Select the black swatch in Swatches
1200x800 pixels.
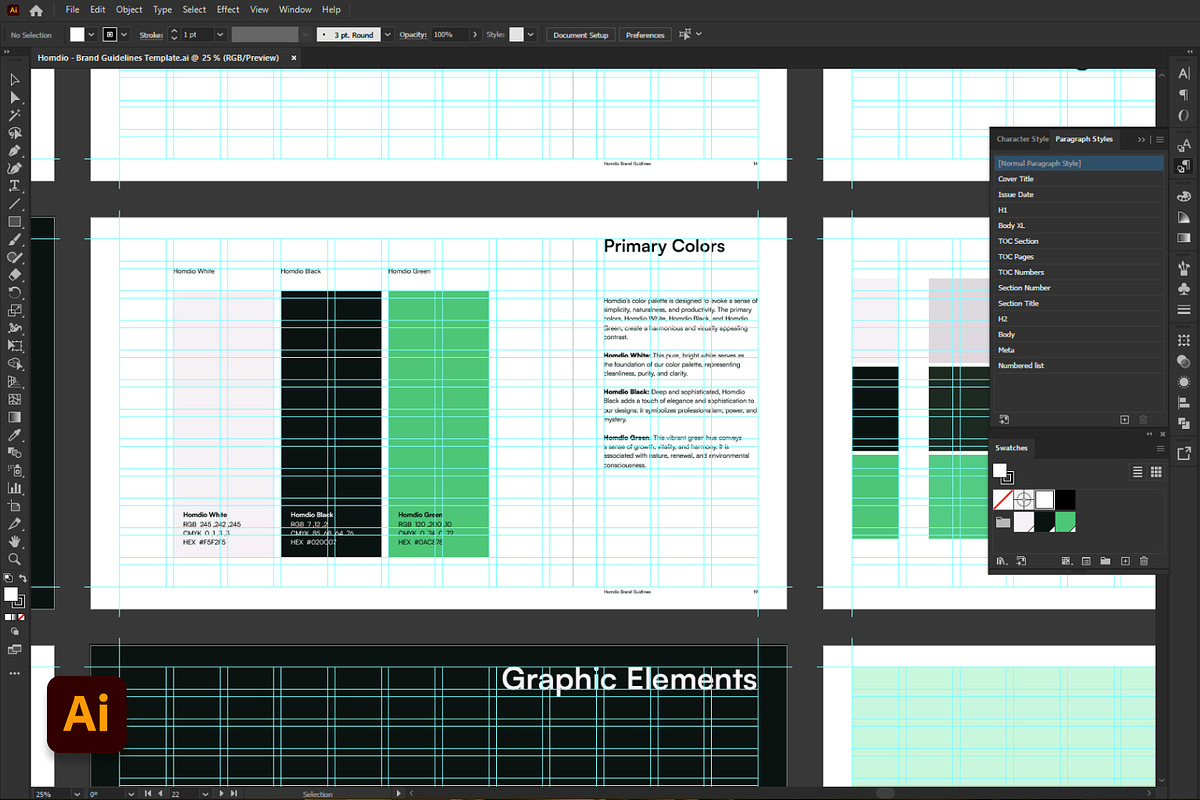[x=1066, y=499]
